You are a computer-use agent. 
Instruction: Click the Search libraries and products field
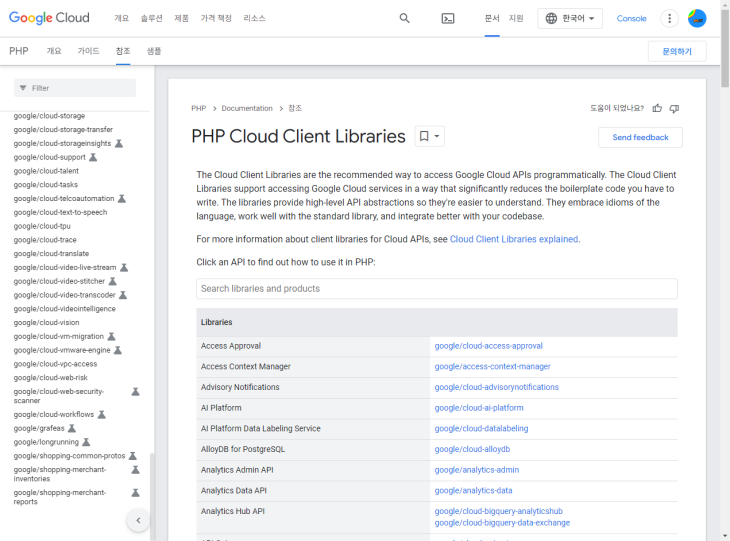436,288
